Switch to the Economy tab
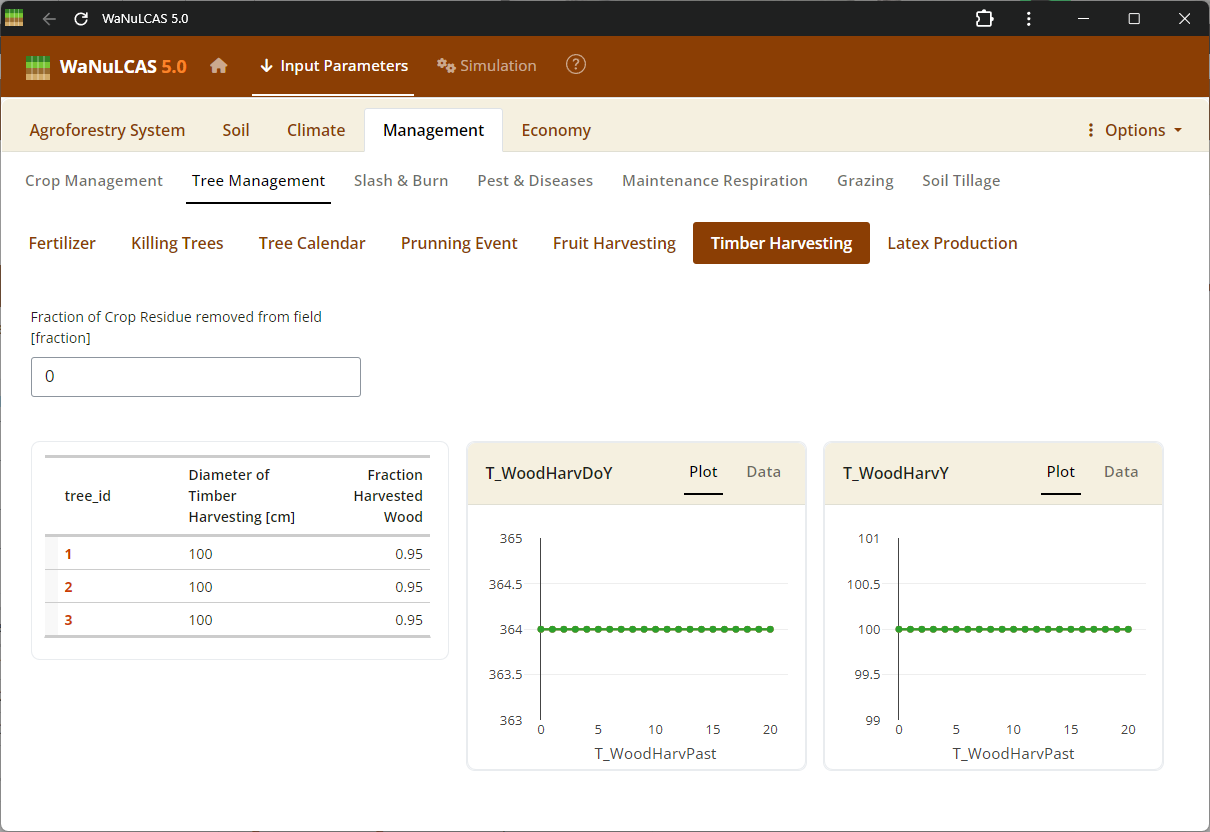The height and width of the screenshot is (832, 1210). coord(556,130)
